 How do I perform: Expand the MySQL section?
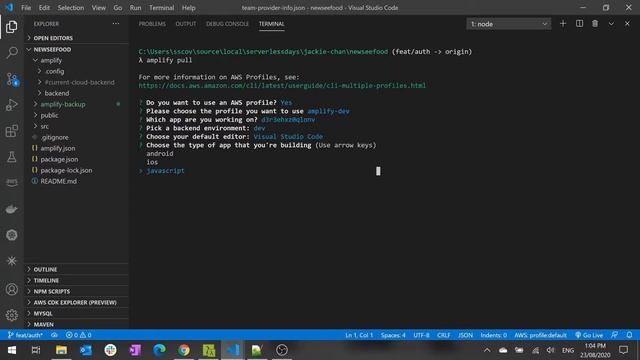77,314
